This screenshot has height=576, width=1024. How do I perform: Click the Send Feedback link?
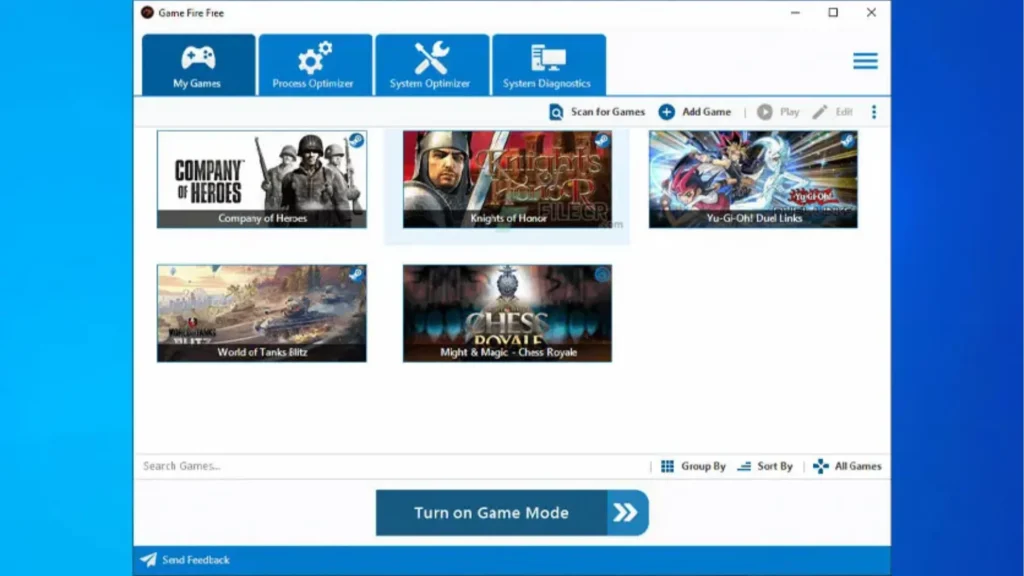pyautogui.click(x=196, y=560)
